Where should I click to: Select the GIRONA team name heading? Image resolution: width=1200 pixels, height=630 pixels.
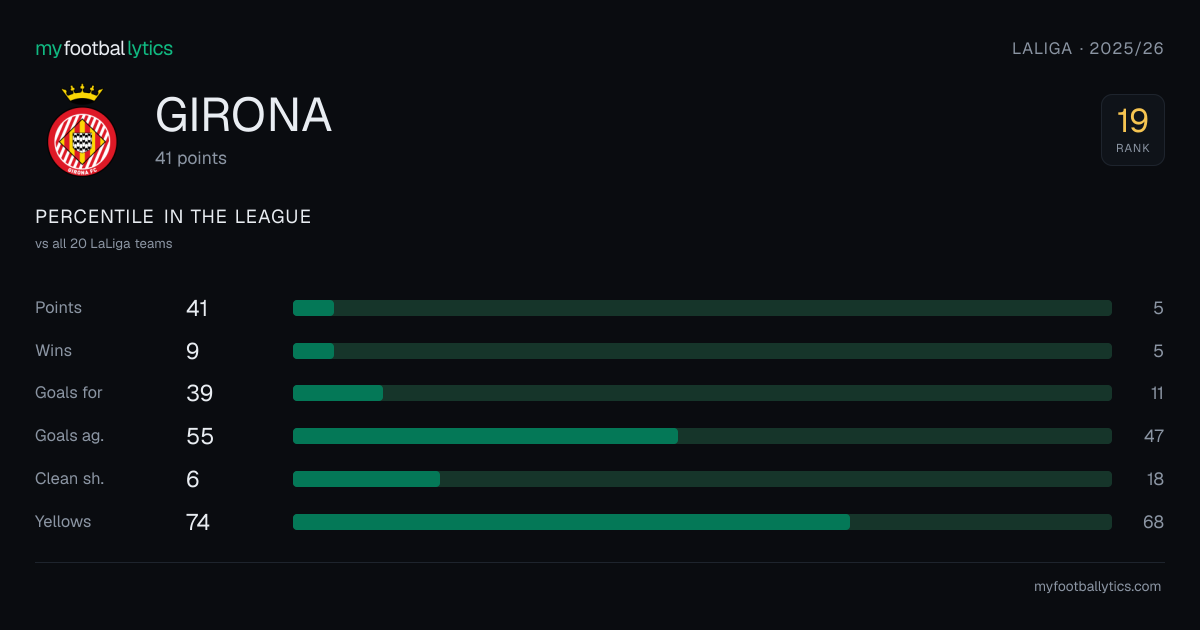coord(243,116)
